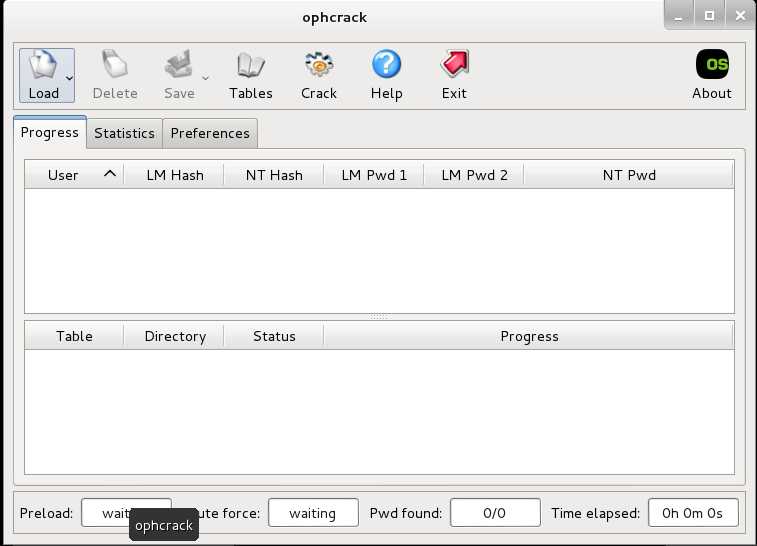Open Help question mark icon
757x546 pixels.
pos(386,64)
